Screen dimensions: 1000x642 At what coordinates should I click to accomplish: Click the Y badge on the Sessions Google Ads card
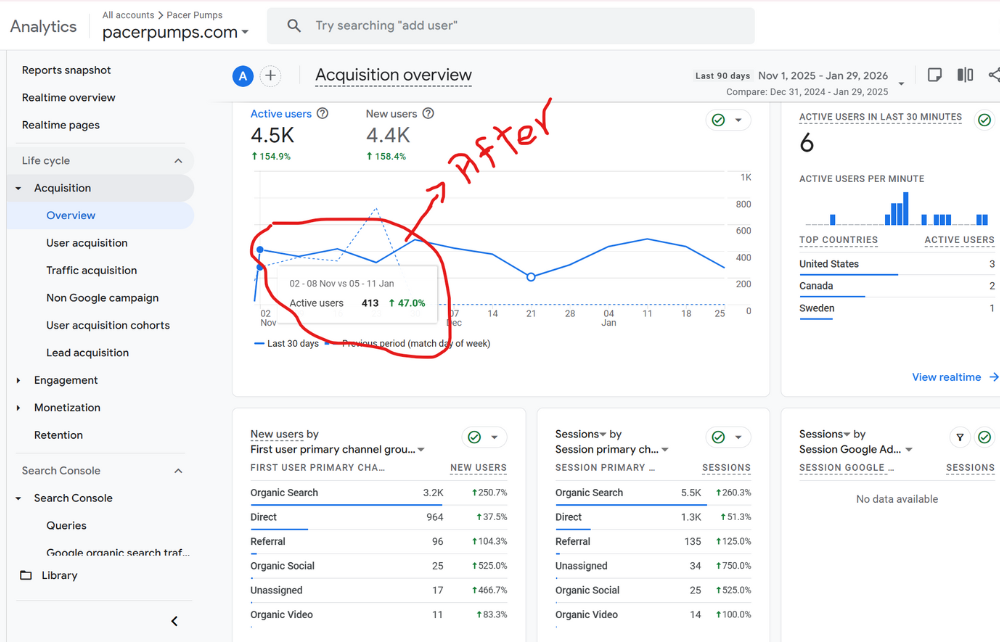(960, 437)
